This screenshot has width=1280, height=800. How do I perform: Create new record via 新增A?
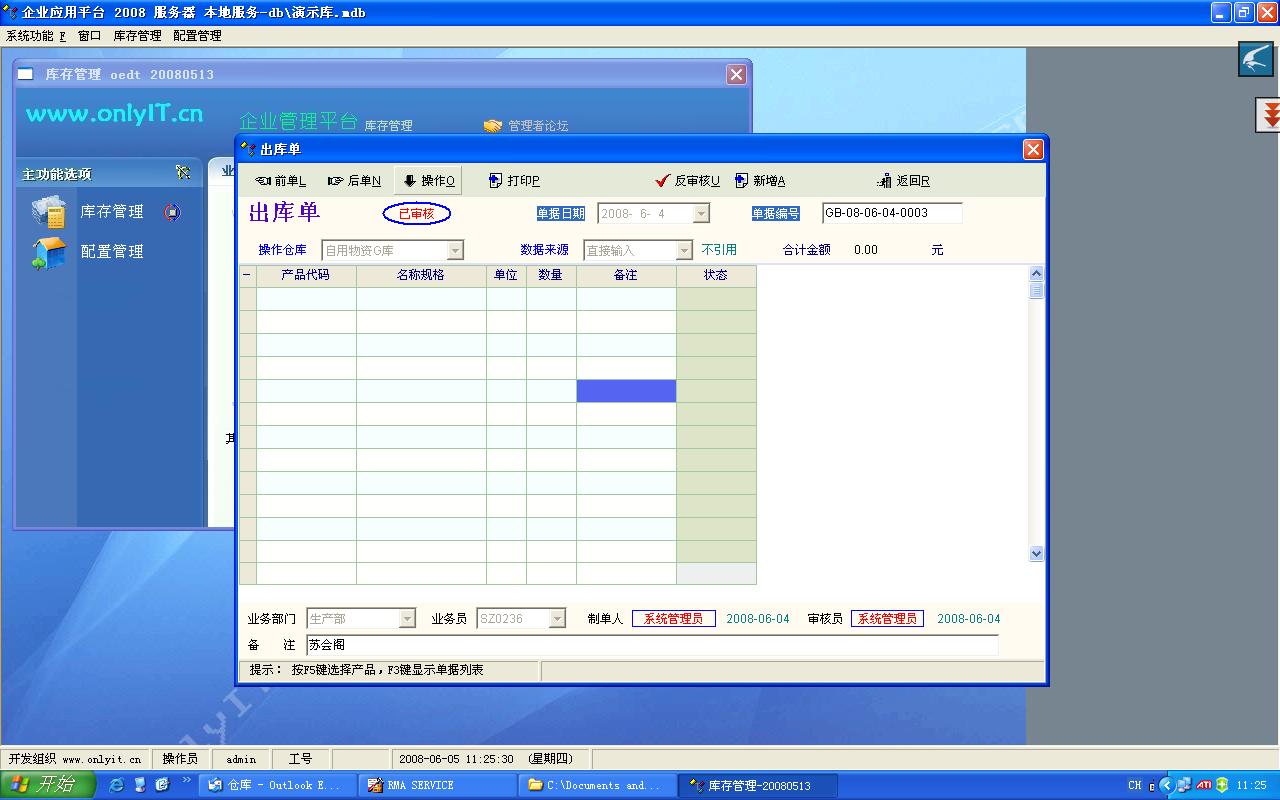coord(759,181)
